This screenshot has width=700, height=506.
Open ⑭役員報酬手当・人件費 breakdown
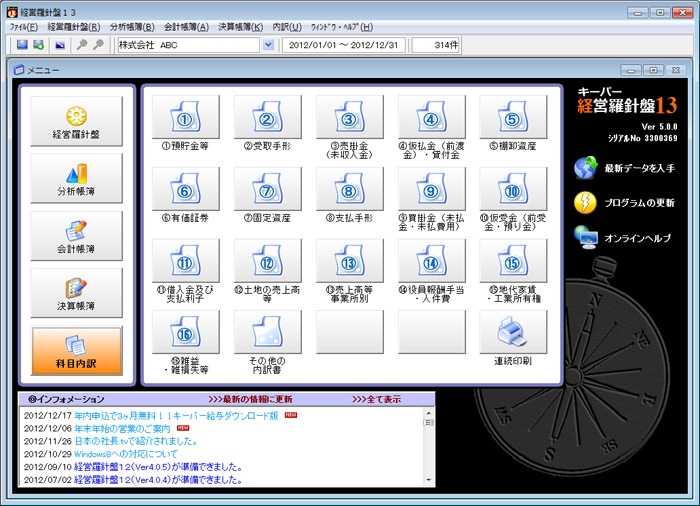[x=431, y=261]
